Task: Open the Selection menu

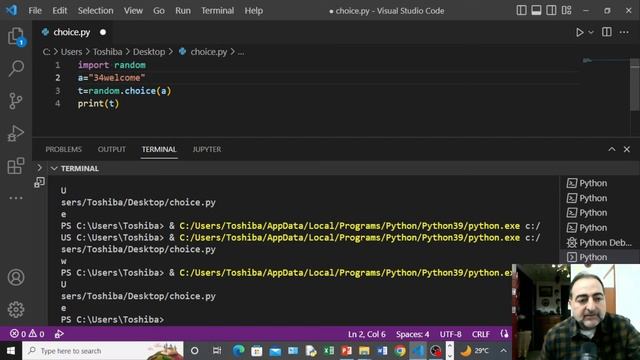Action: click(96, 11)
